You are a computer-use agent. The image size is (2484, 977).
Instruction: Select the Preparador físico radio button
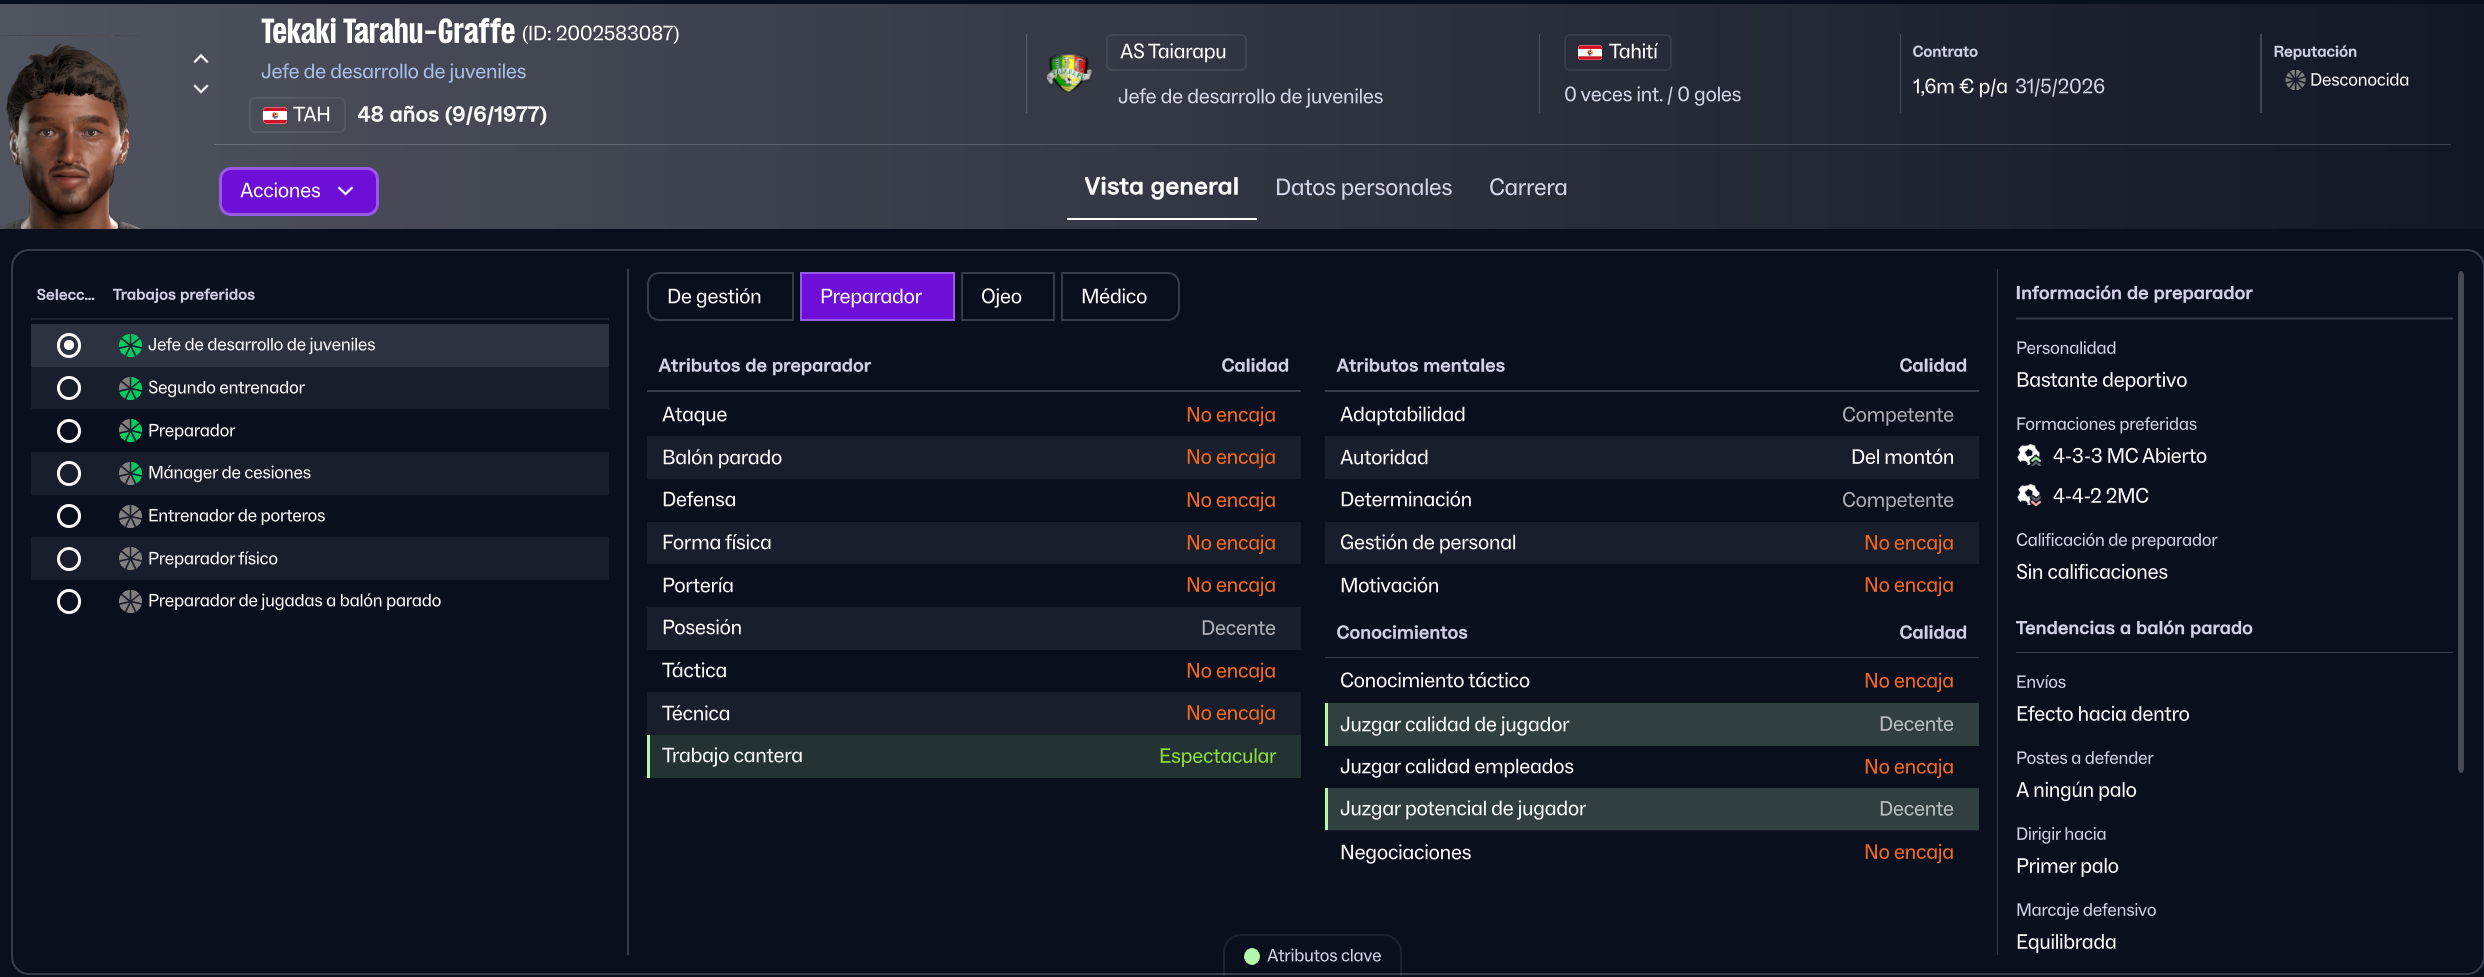(69, 559)
